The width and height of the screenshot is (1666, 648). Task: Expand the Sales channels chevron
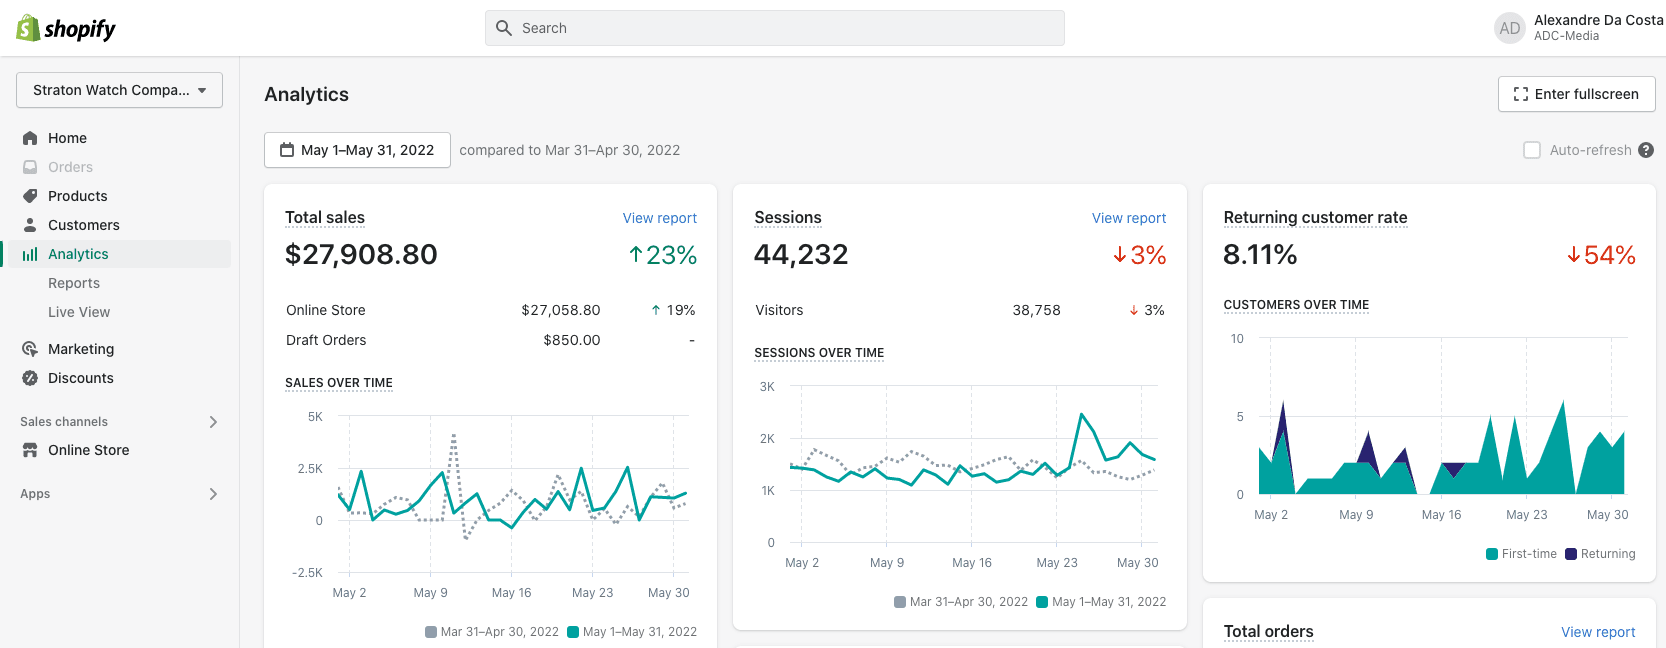[x=213, y=422]
